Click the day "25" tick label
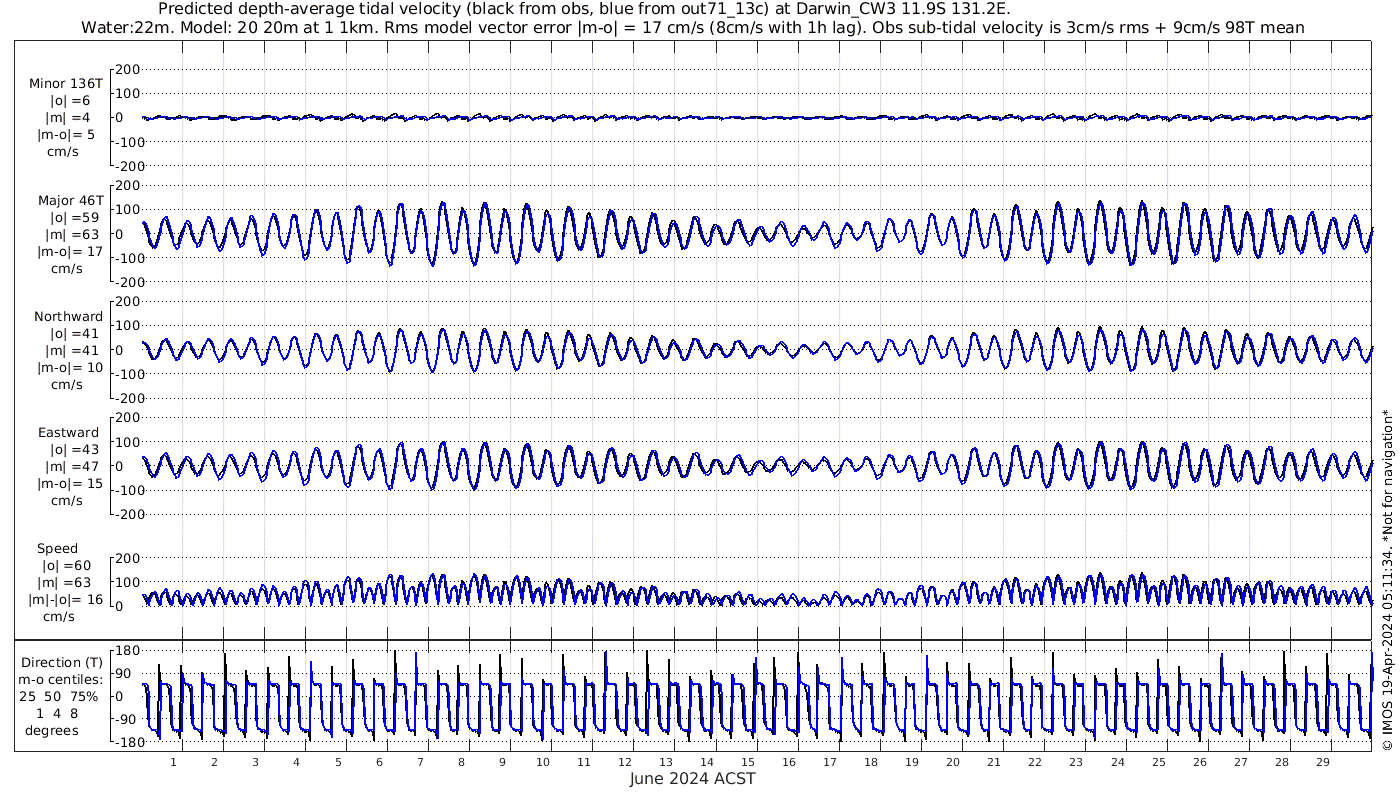Screen dimensions: 1400x800 pyautogui.click(x=1158, y=762)
